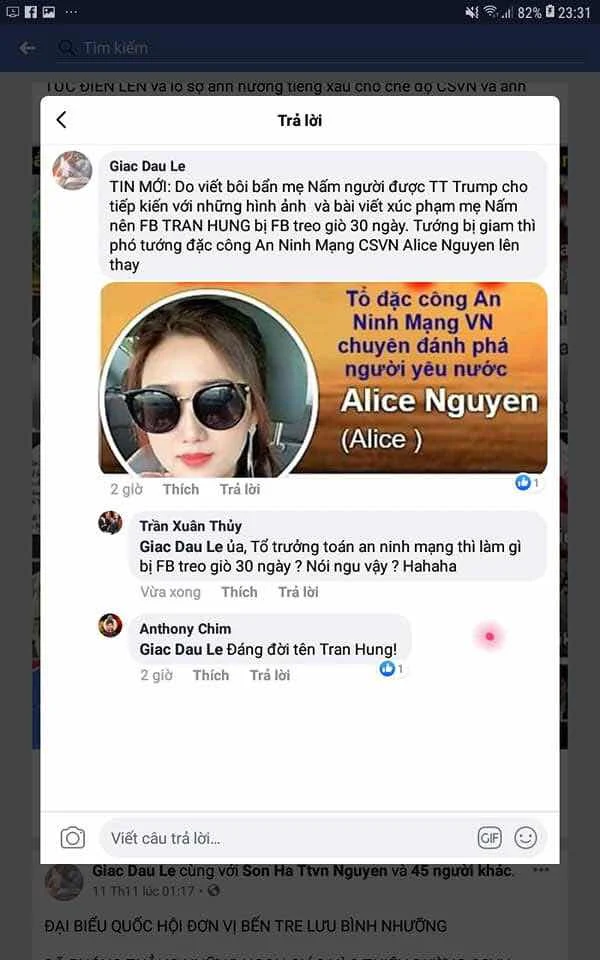Viewport: 600px width, 960px height.
Task: Open Trần Xuân Thủy's name link
Action: 190,526
